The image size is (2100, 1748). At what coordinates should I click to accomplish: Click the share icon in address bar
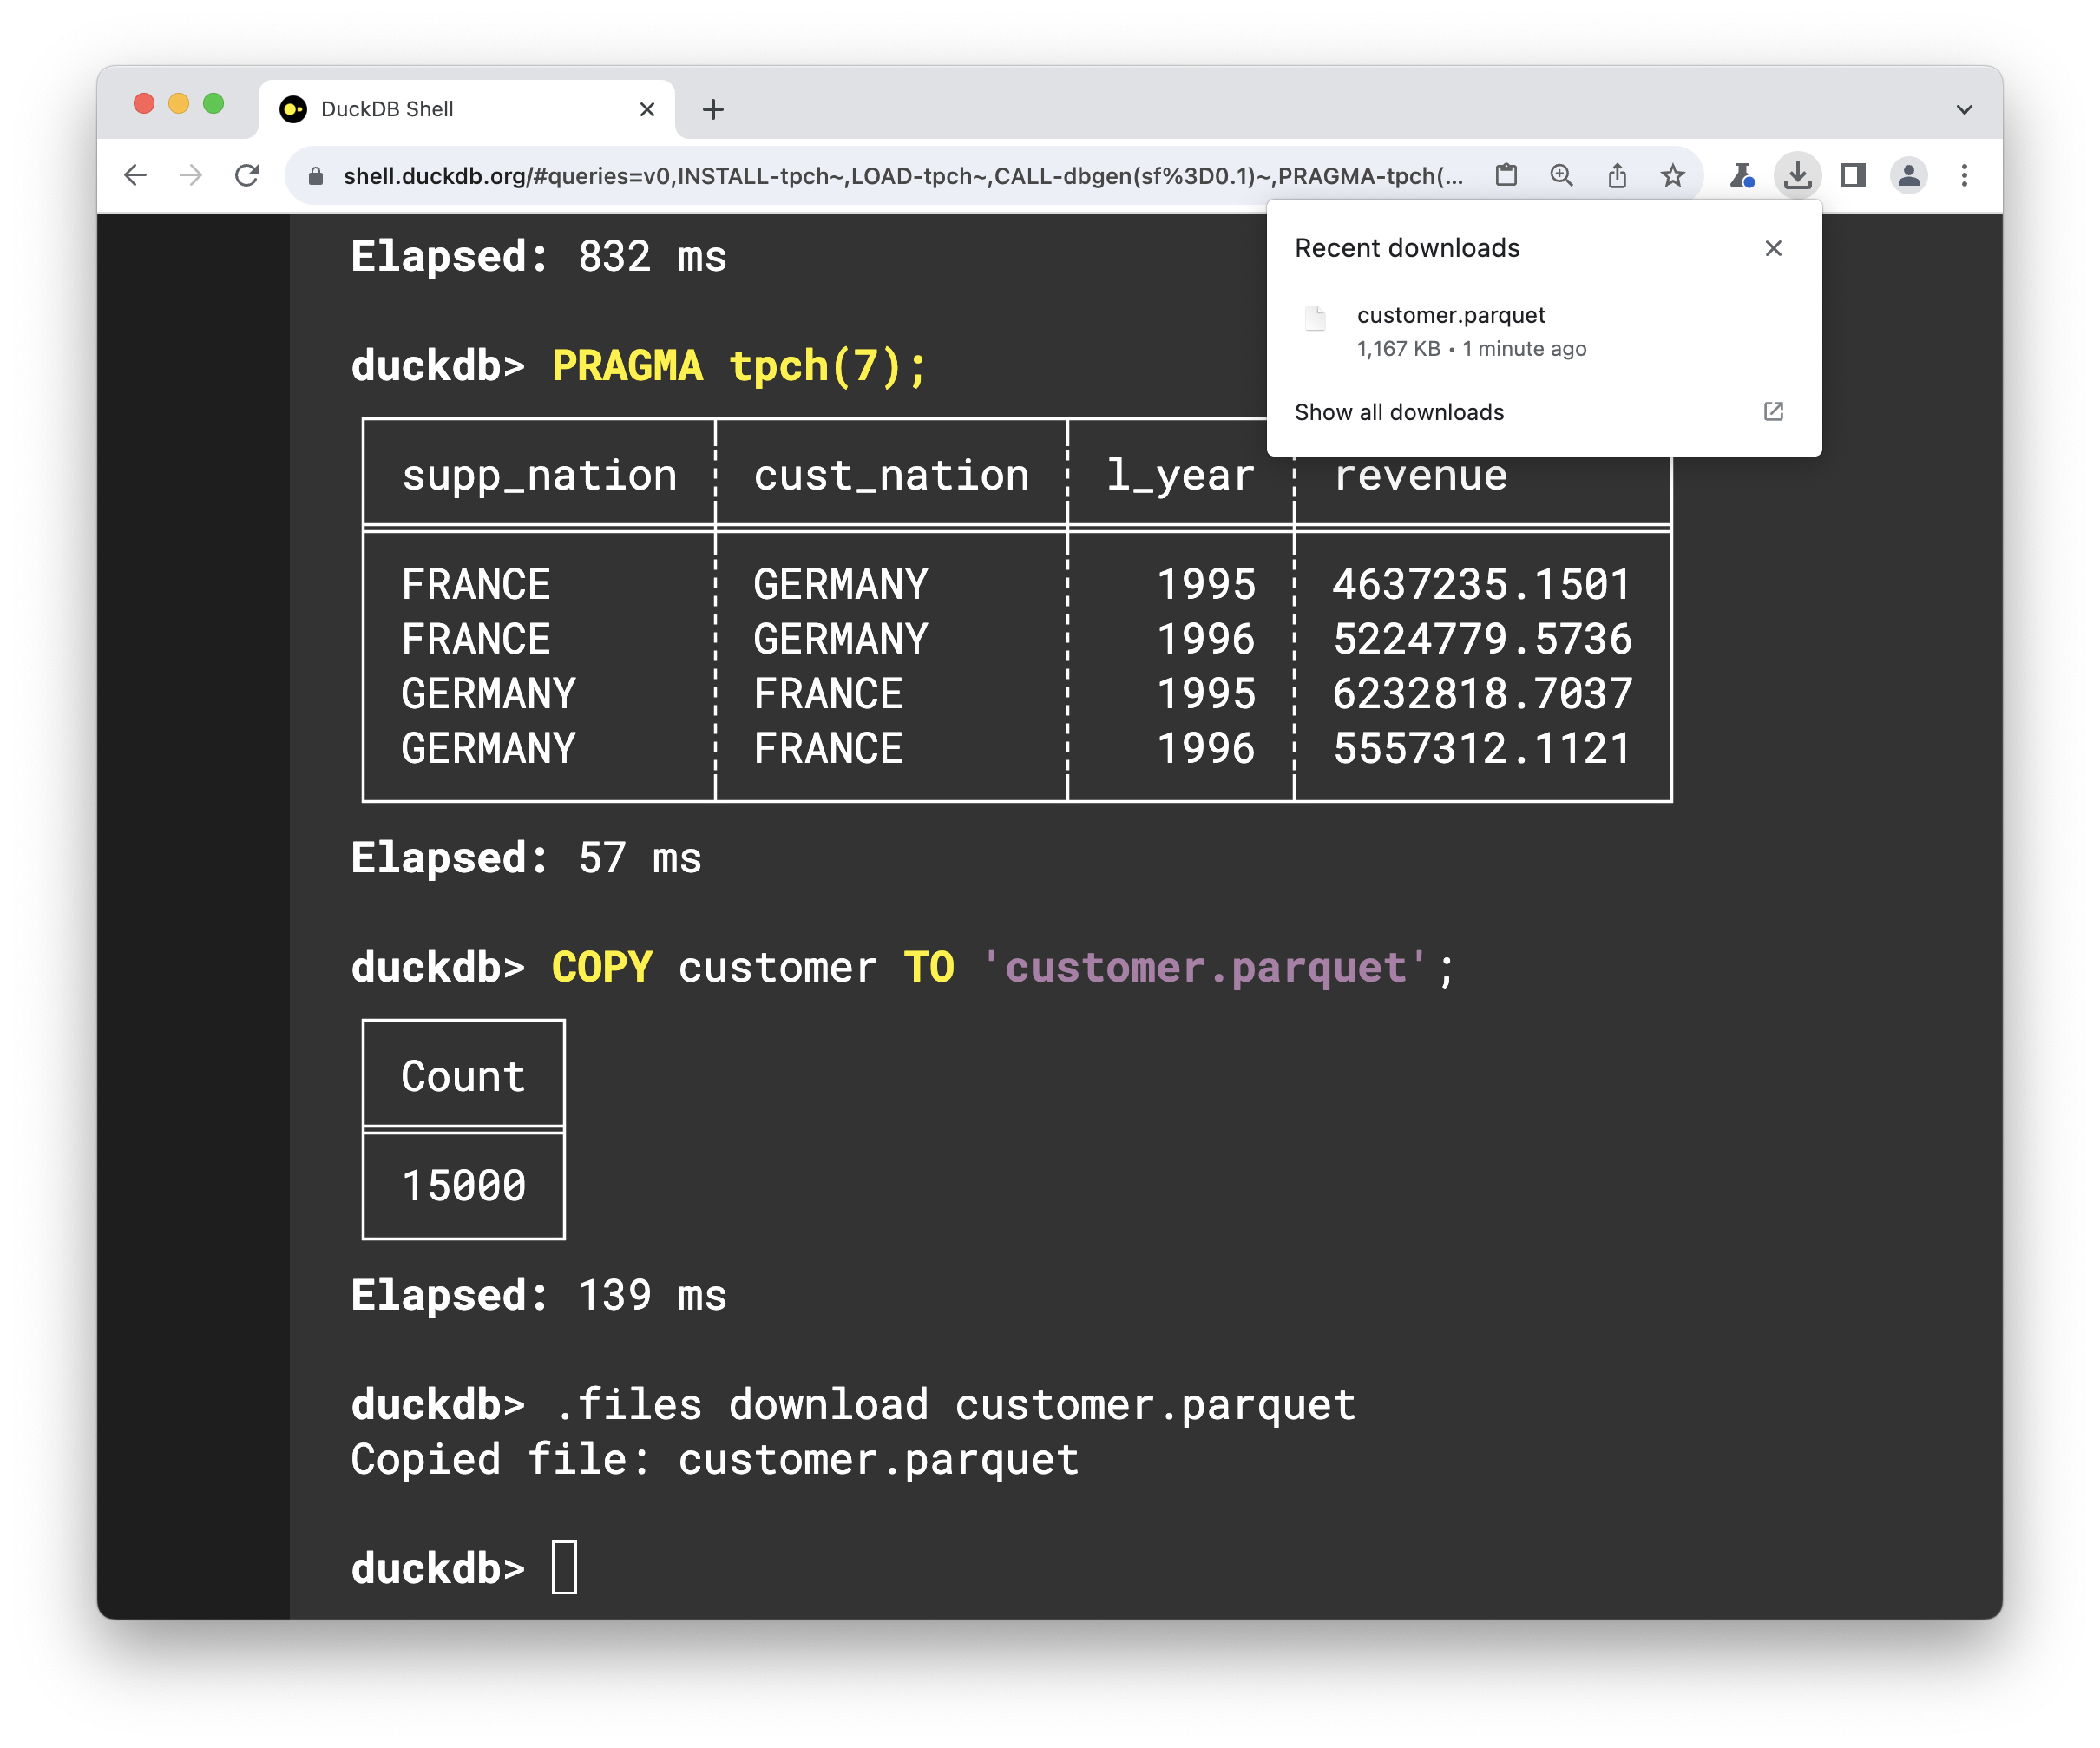(x=1618, y=175)
